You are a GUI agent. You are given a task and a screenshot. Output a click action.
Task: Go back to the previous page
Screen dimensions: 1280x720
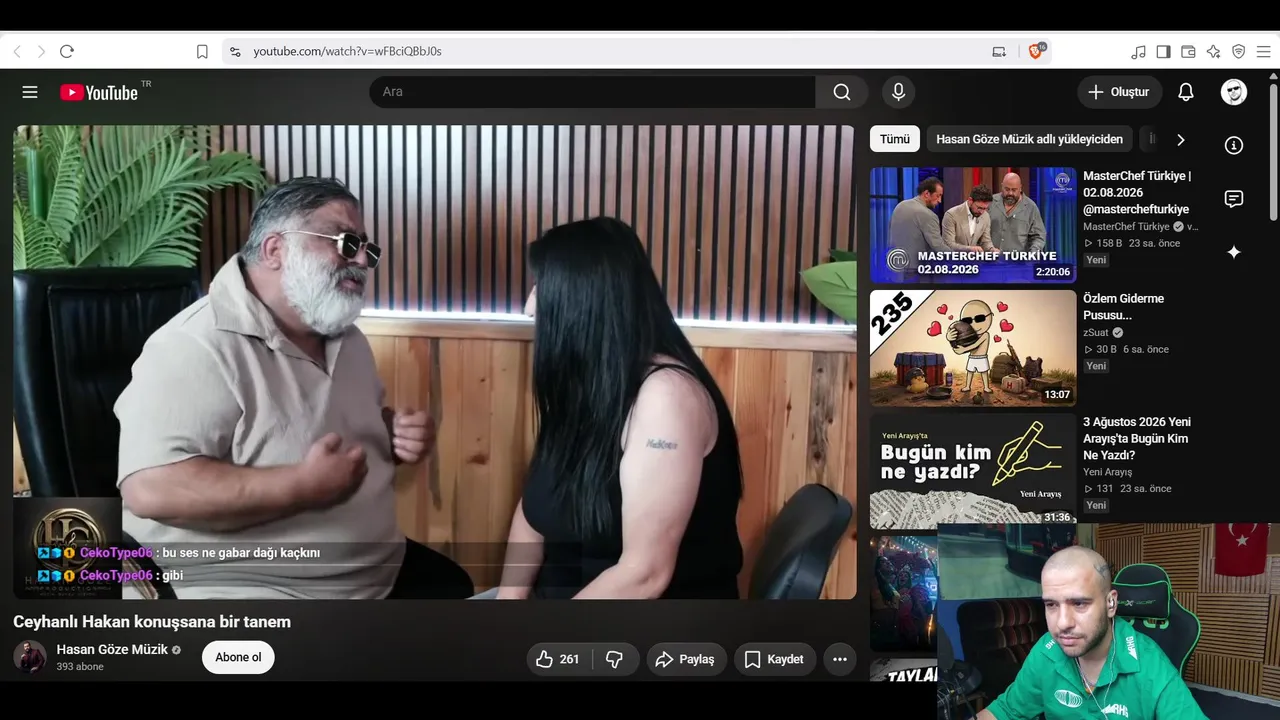pos(17,51)
